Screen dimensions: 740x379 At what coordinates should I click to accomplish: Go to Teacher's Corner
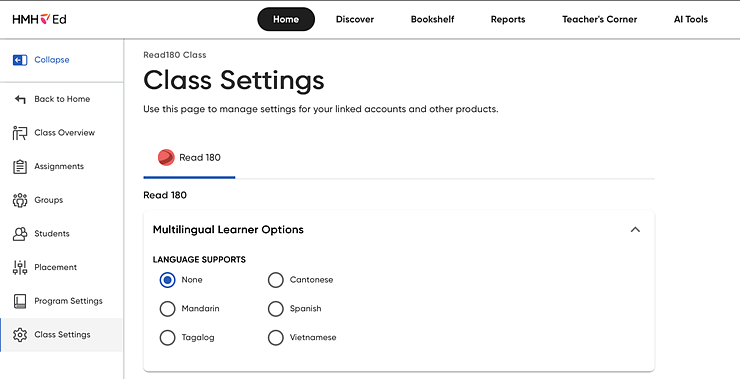(599, 19)
